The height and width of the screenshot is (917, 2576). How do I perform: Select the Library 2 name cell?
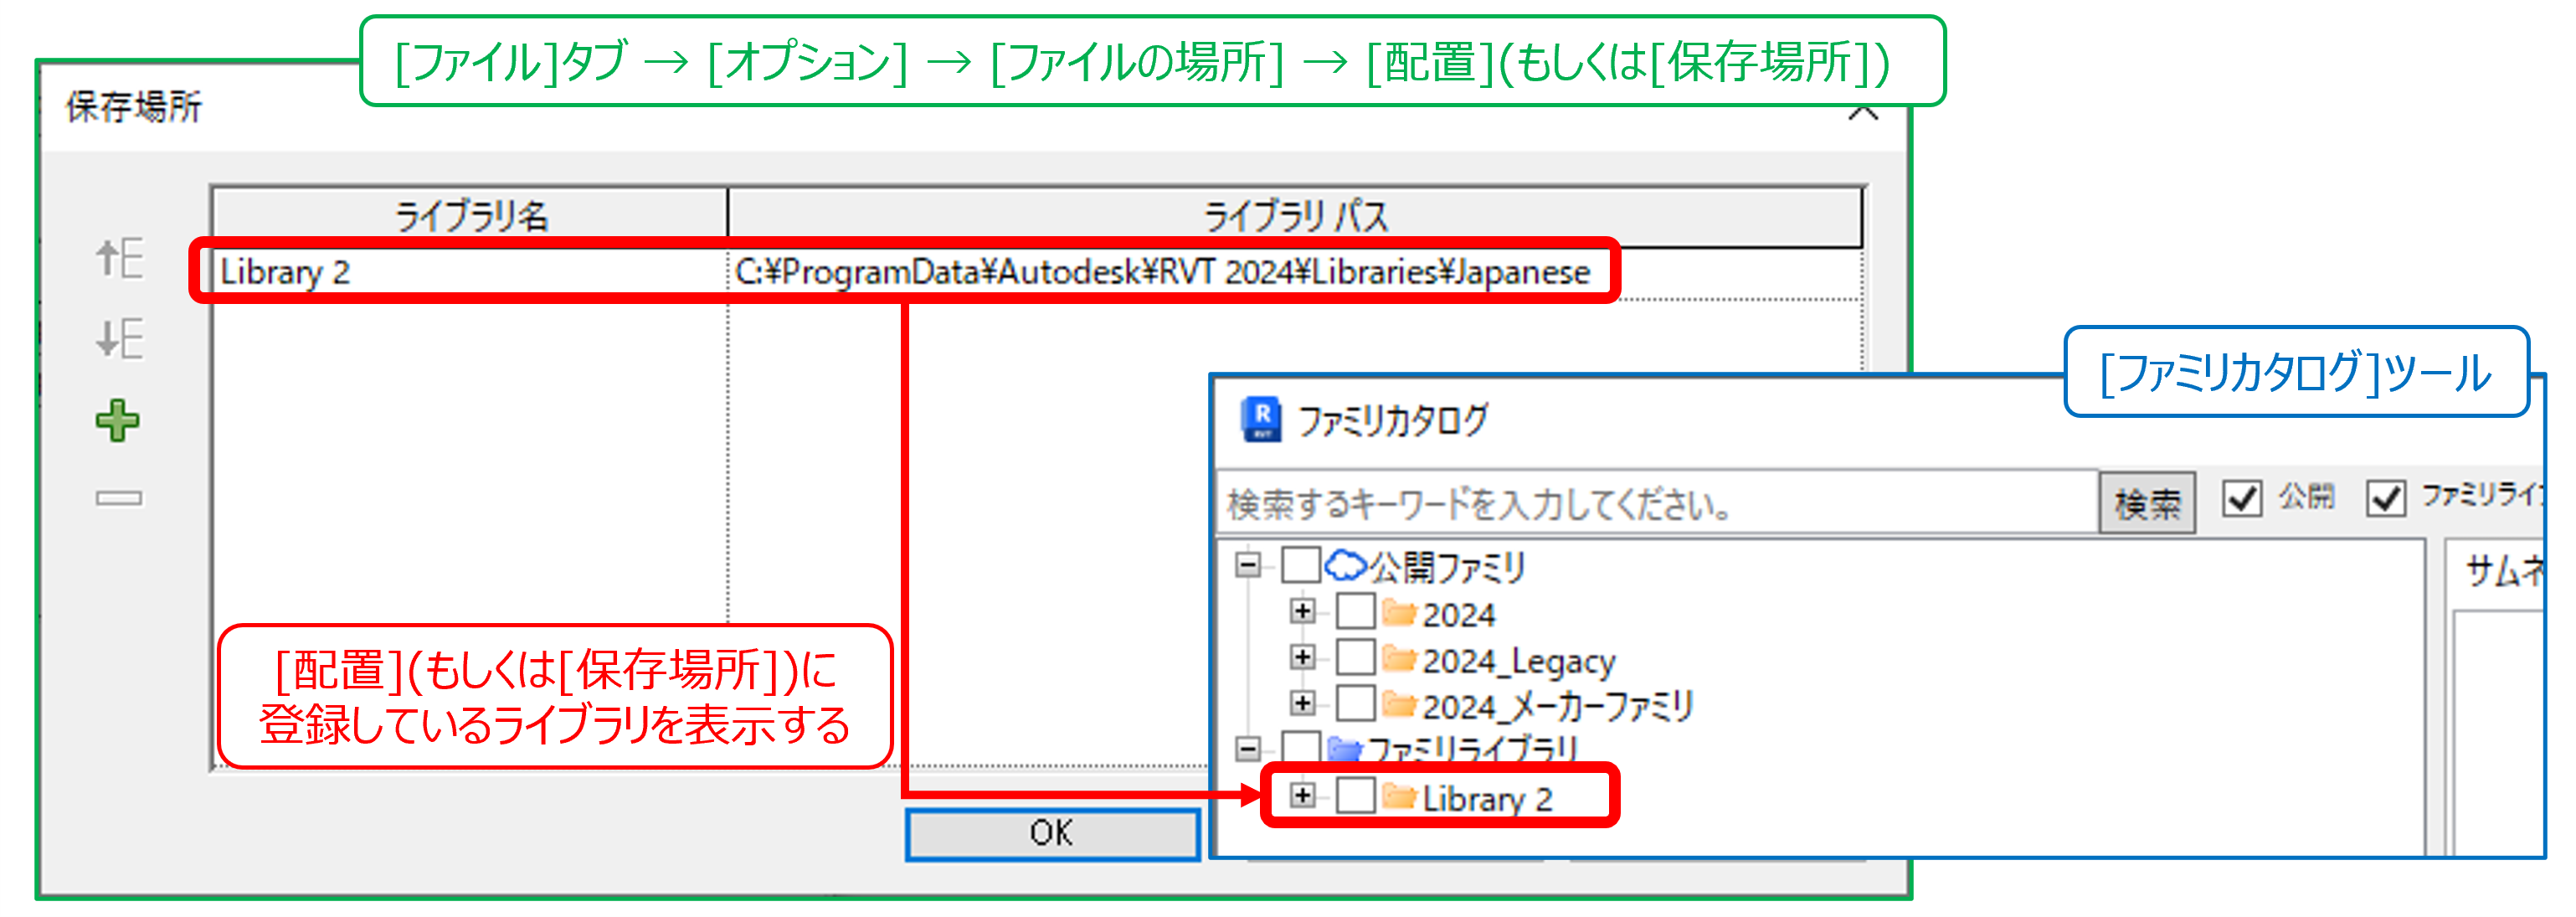pyautogui.click(x=470, y=272)
